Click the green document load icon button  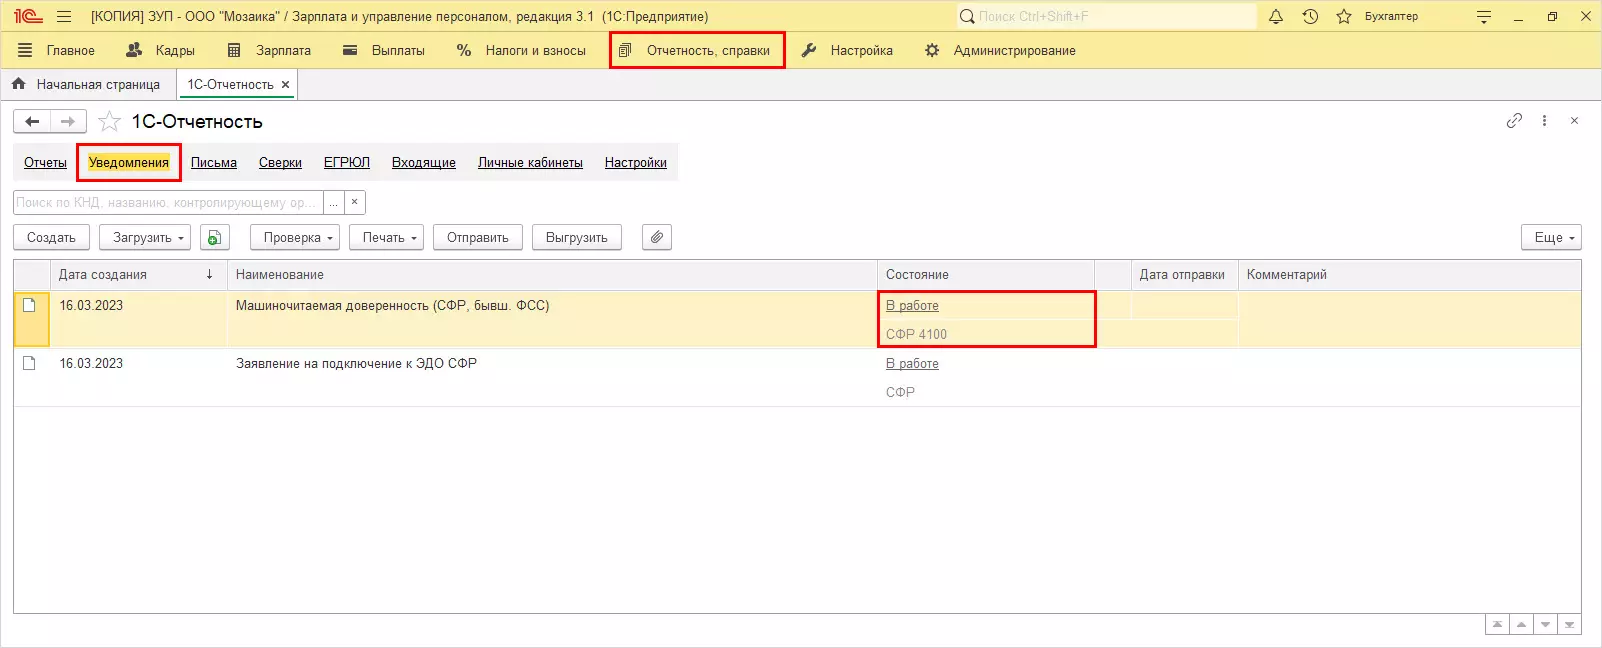click(214, 237)
